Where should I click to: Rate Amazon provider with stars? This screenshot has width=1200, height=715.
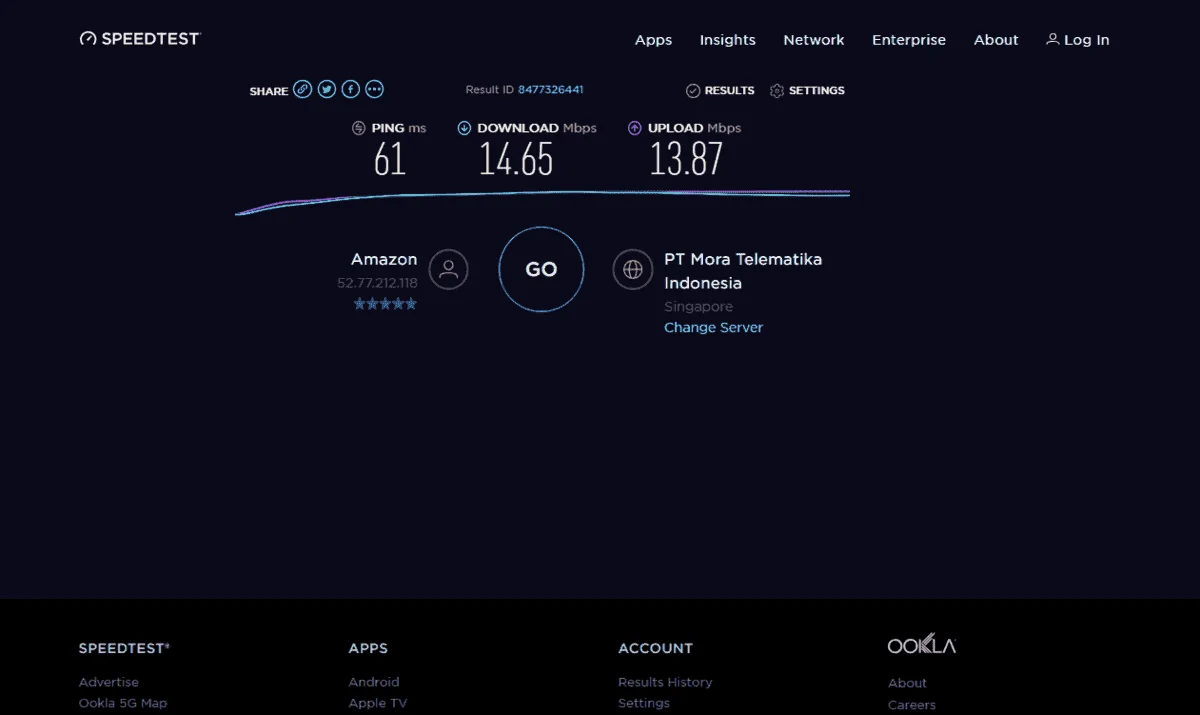pyautogui.click(x=385, y=304)
